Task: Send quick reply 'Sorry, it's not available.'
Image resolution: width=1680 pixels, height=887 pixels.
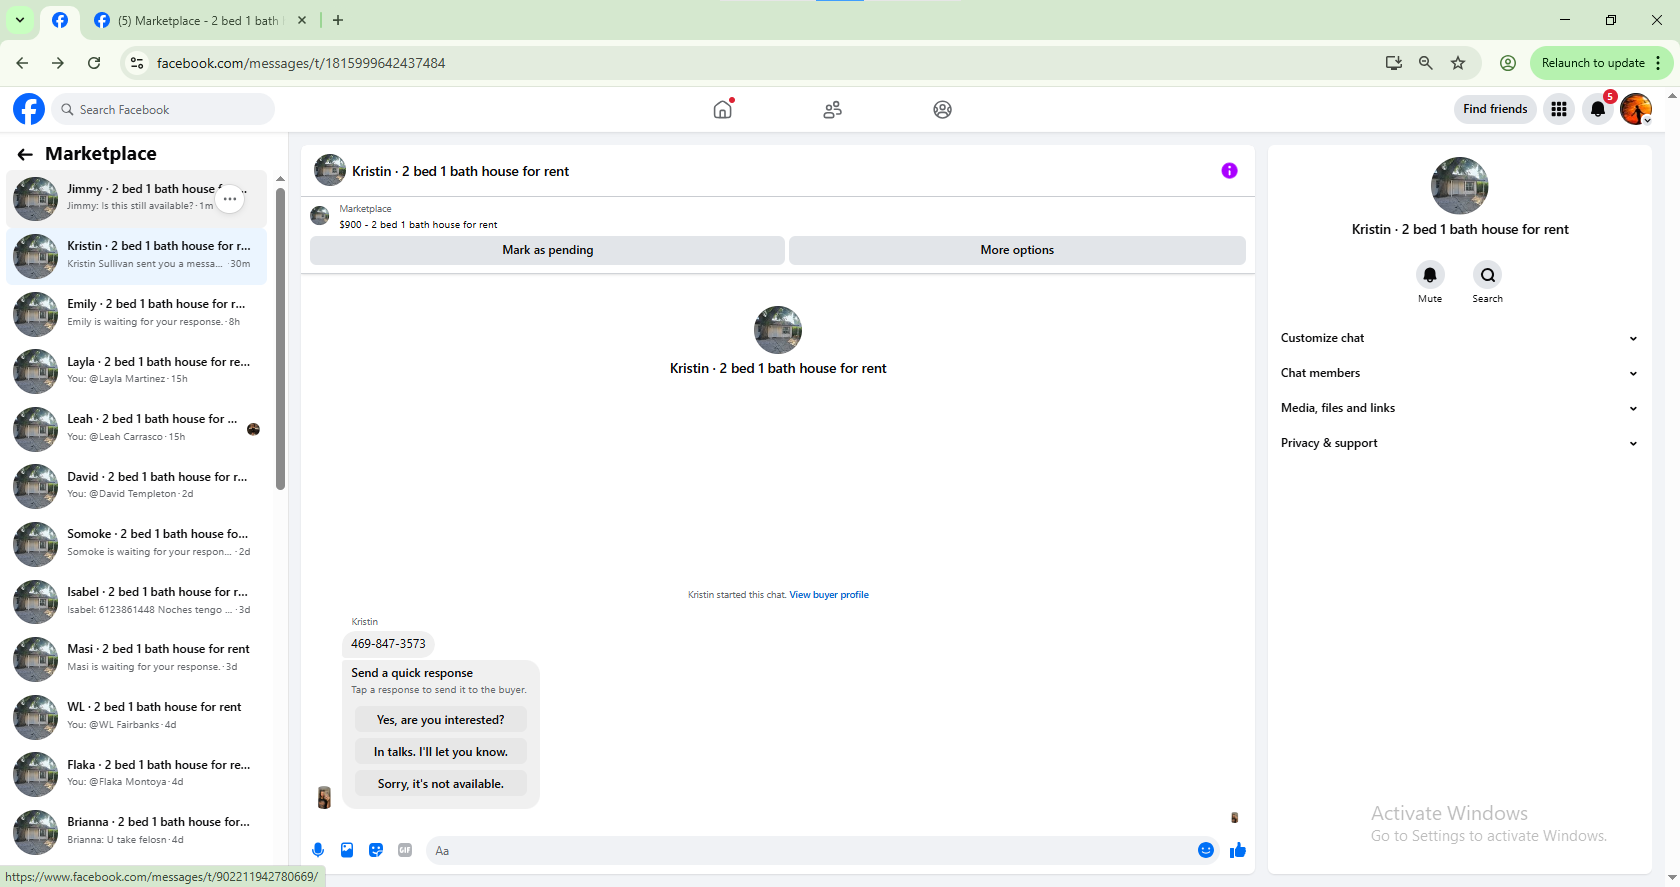Action: [440, 784]
